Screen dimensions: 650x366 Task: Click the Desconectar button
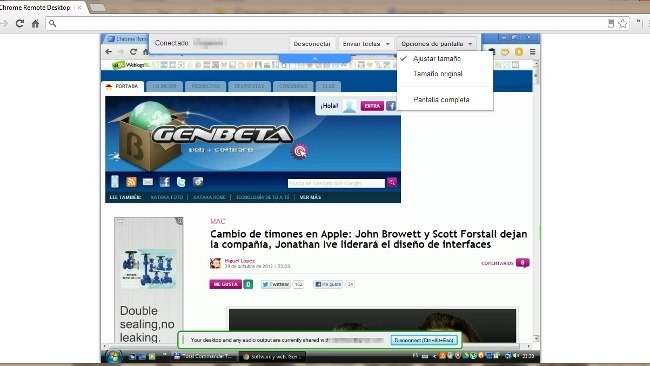coord(312,44)
